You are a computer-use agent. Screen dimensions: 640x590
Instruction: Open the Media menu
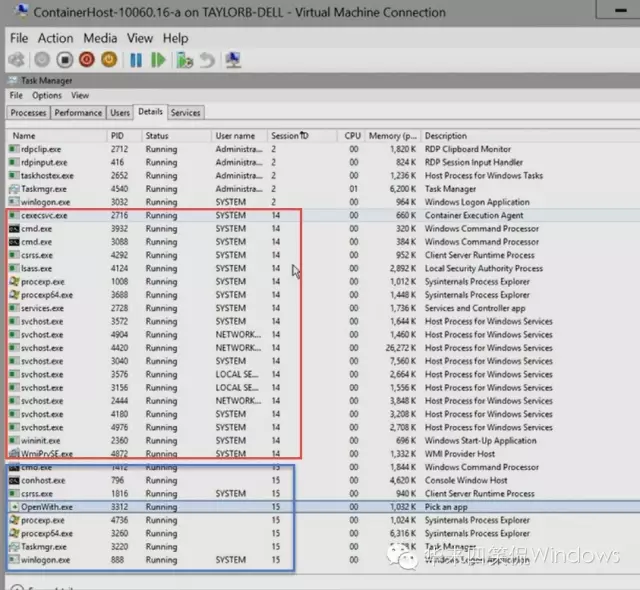(100, 38)
